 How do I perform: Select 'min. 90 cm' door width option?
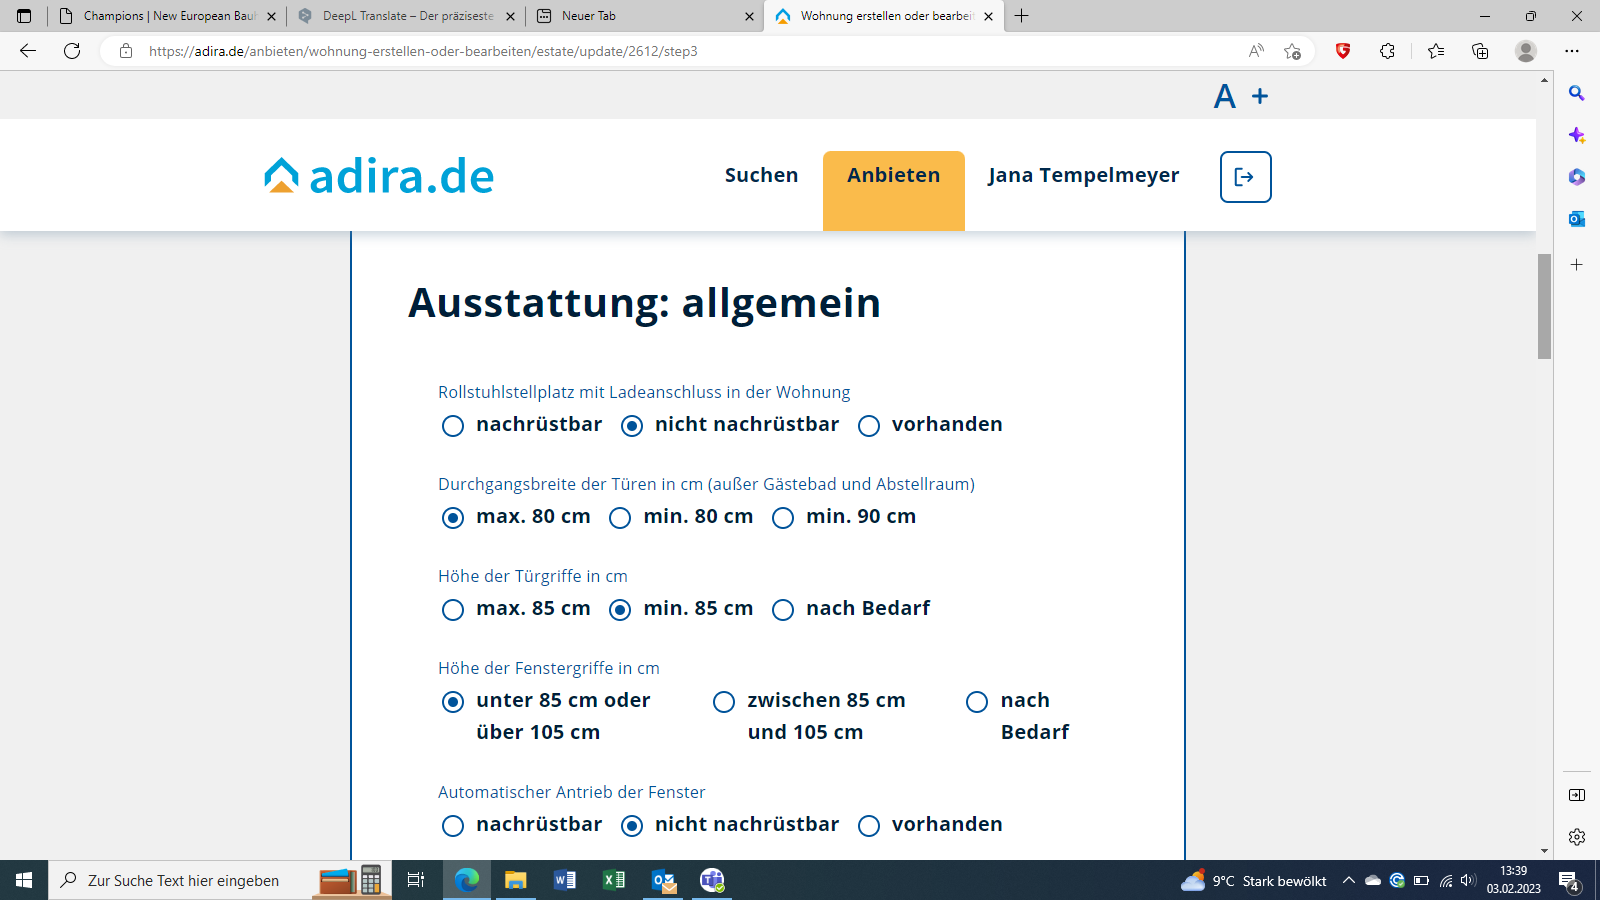tap(783, 518)
